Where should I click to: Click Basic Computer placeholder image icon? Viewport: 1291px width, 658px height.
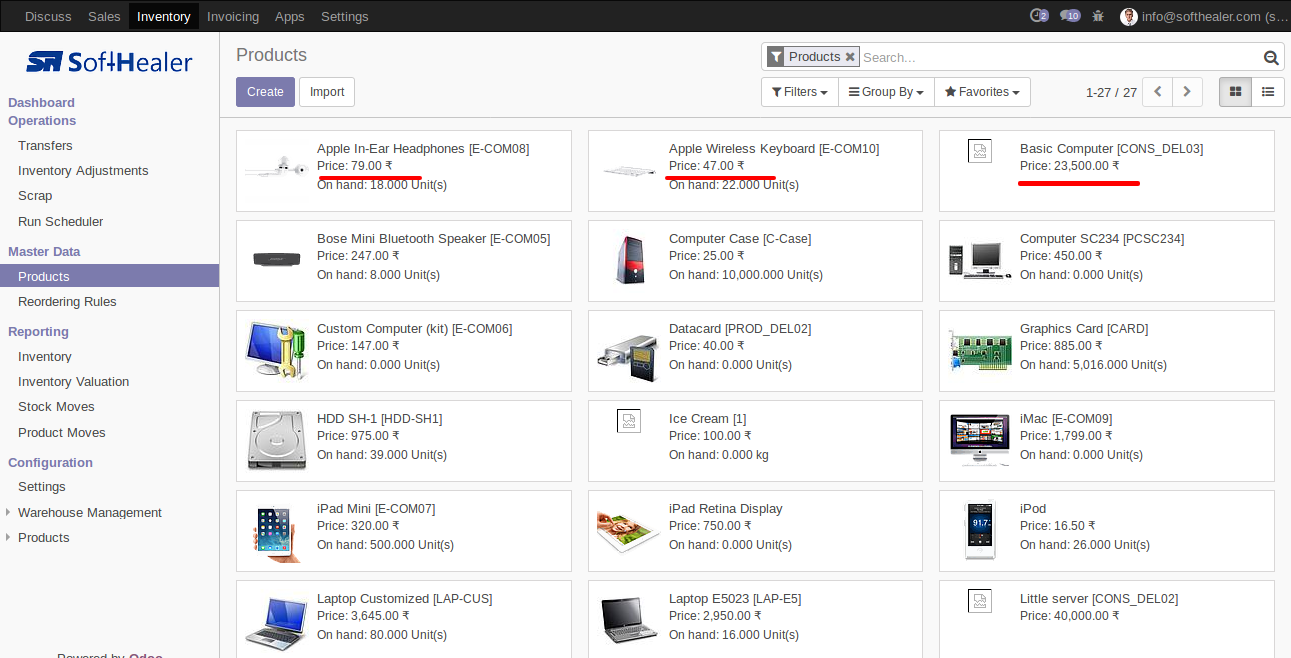click(980, 151)
